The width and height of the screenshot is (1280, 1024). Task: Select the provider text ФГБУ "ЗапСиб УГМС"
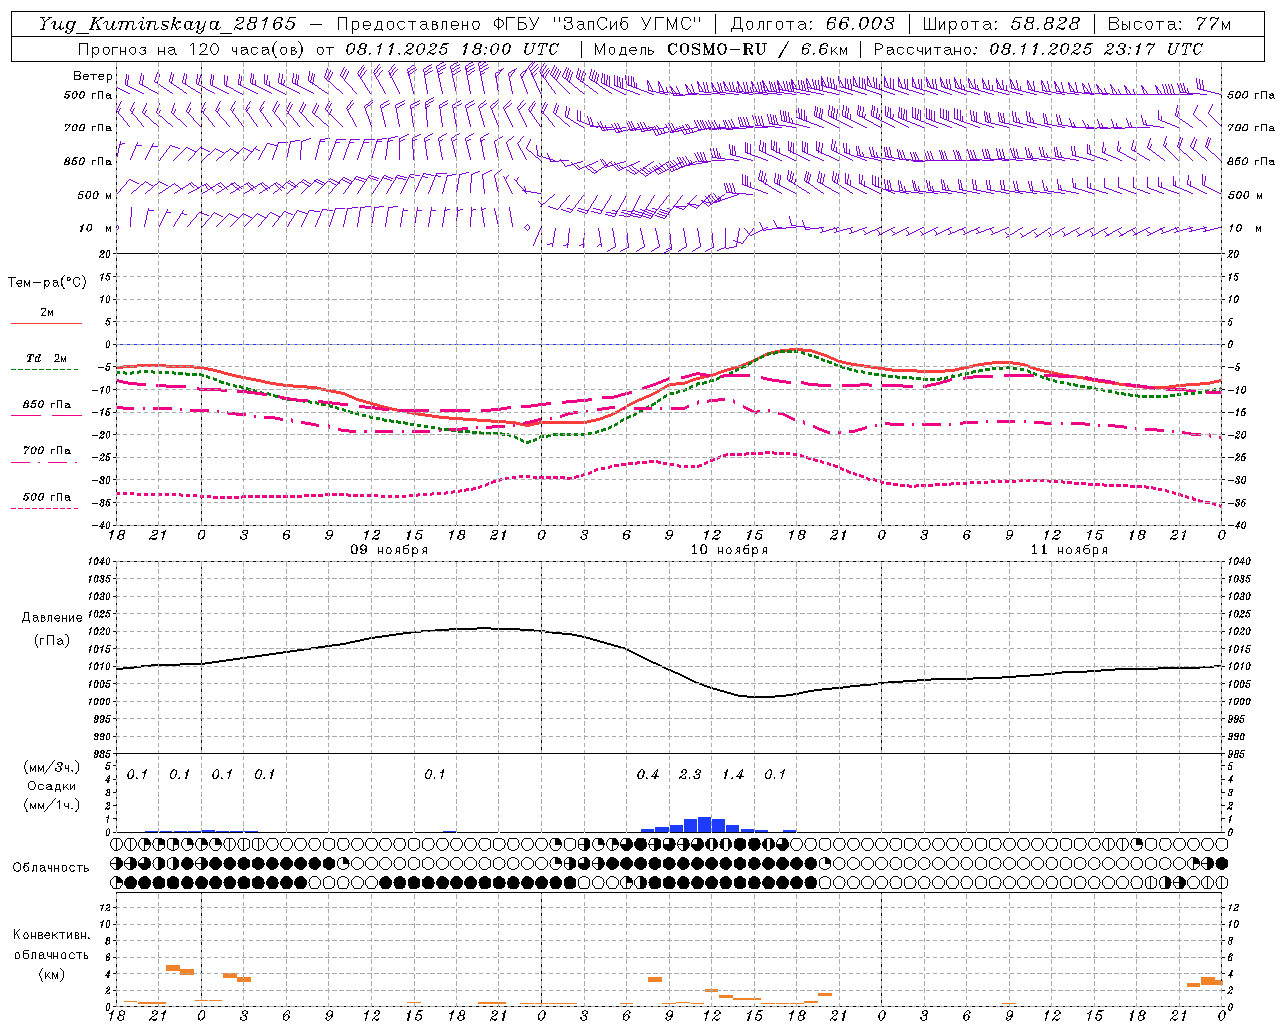(x=597, y=24)
